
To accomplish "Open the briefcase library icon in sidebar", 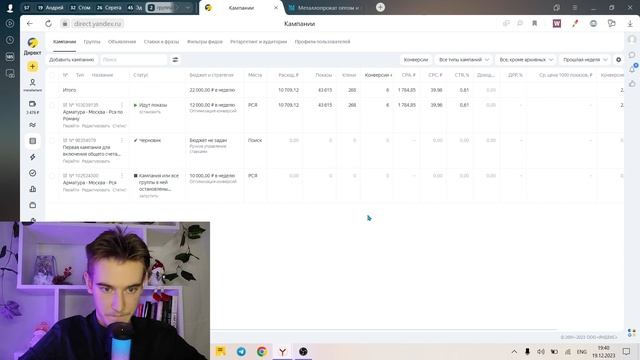I will click(x=33, y=205).
